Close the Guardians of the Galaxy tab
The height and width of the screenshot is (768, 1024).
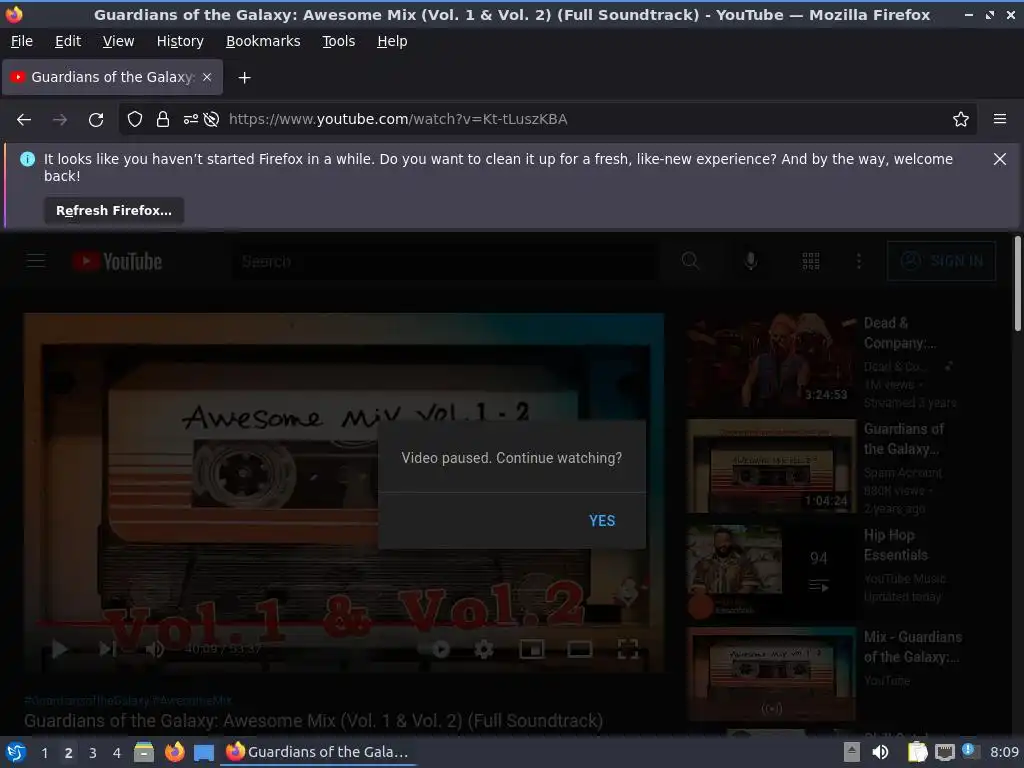207,77
